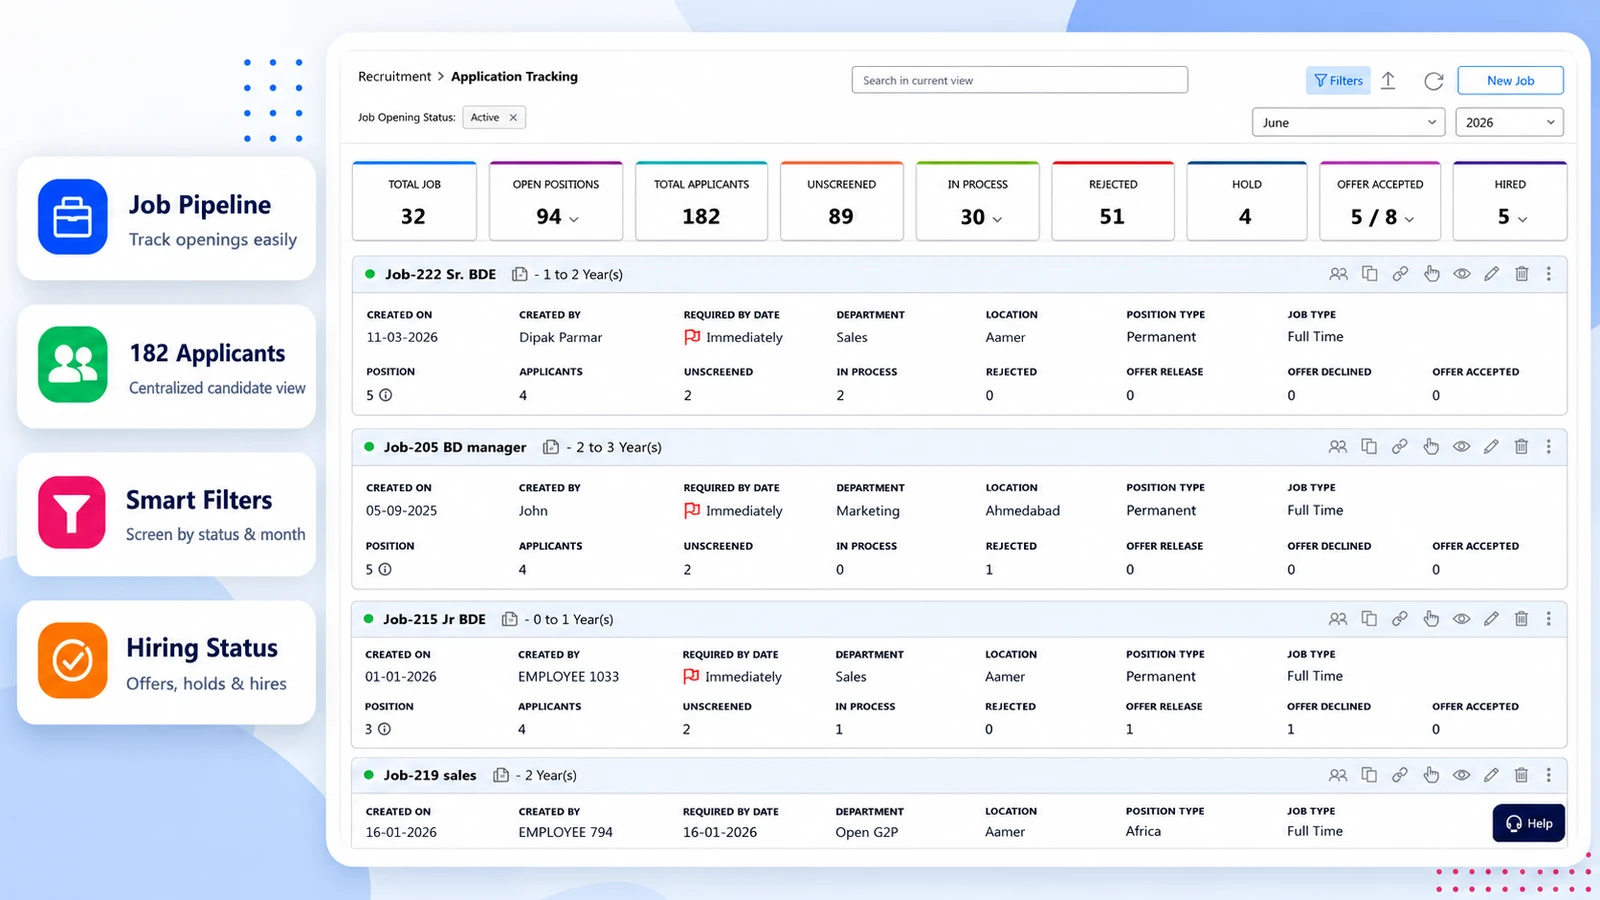Position info icon in Job-215 Jr BDE
This screenshot has width=1600, height=900.
[385, 729]
